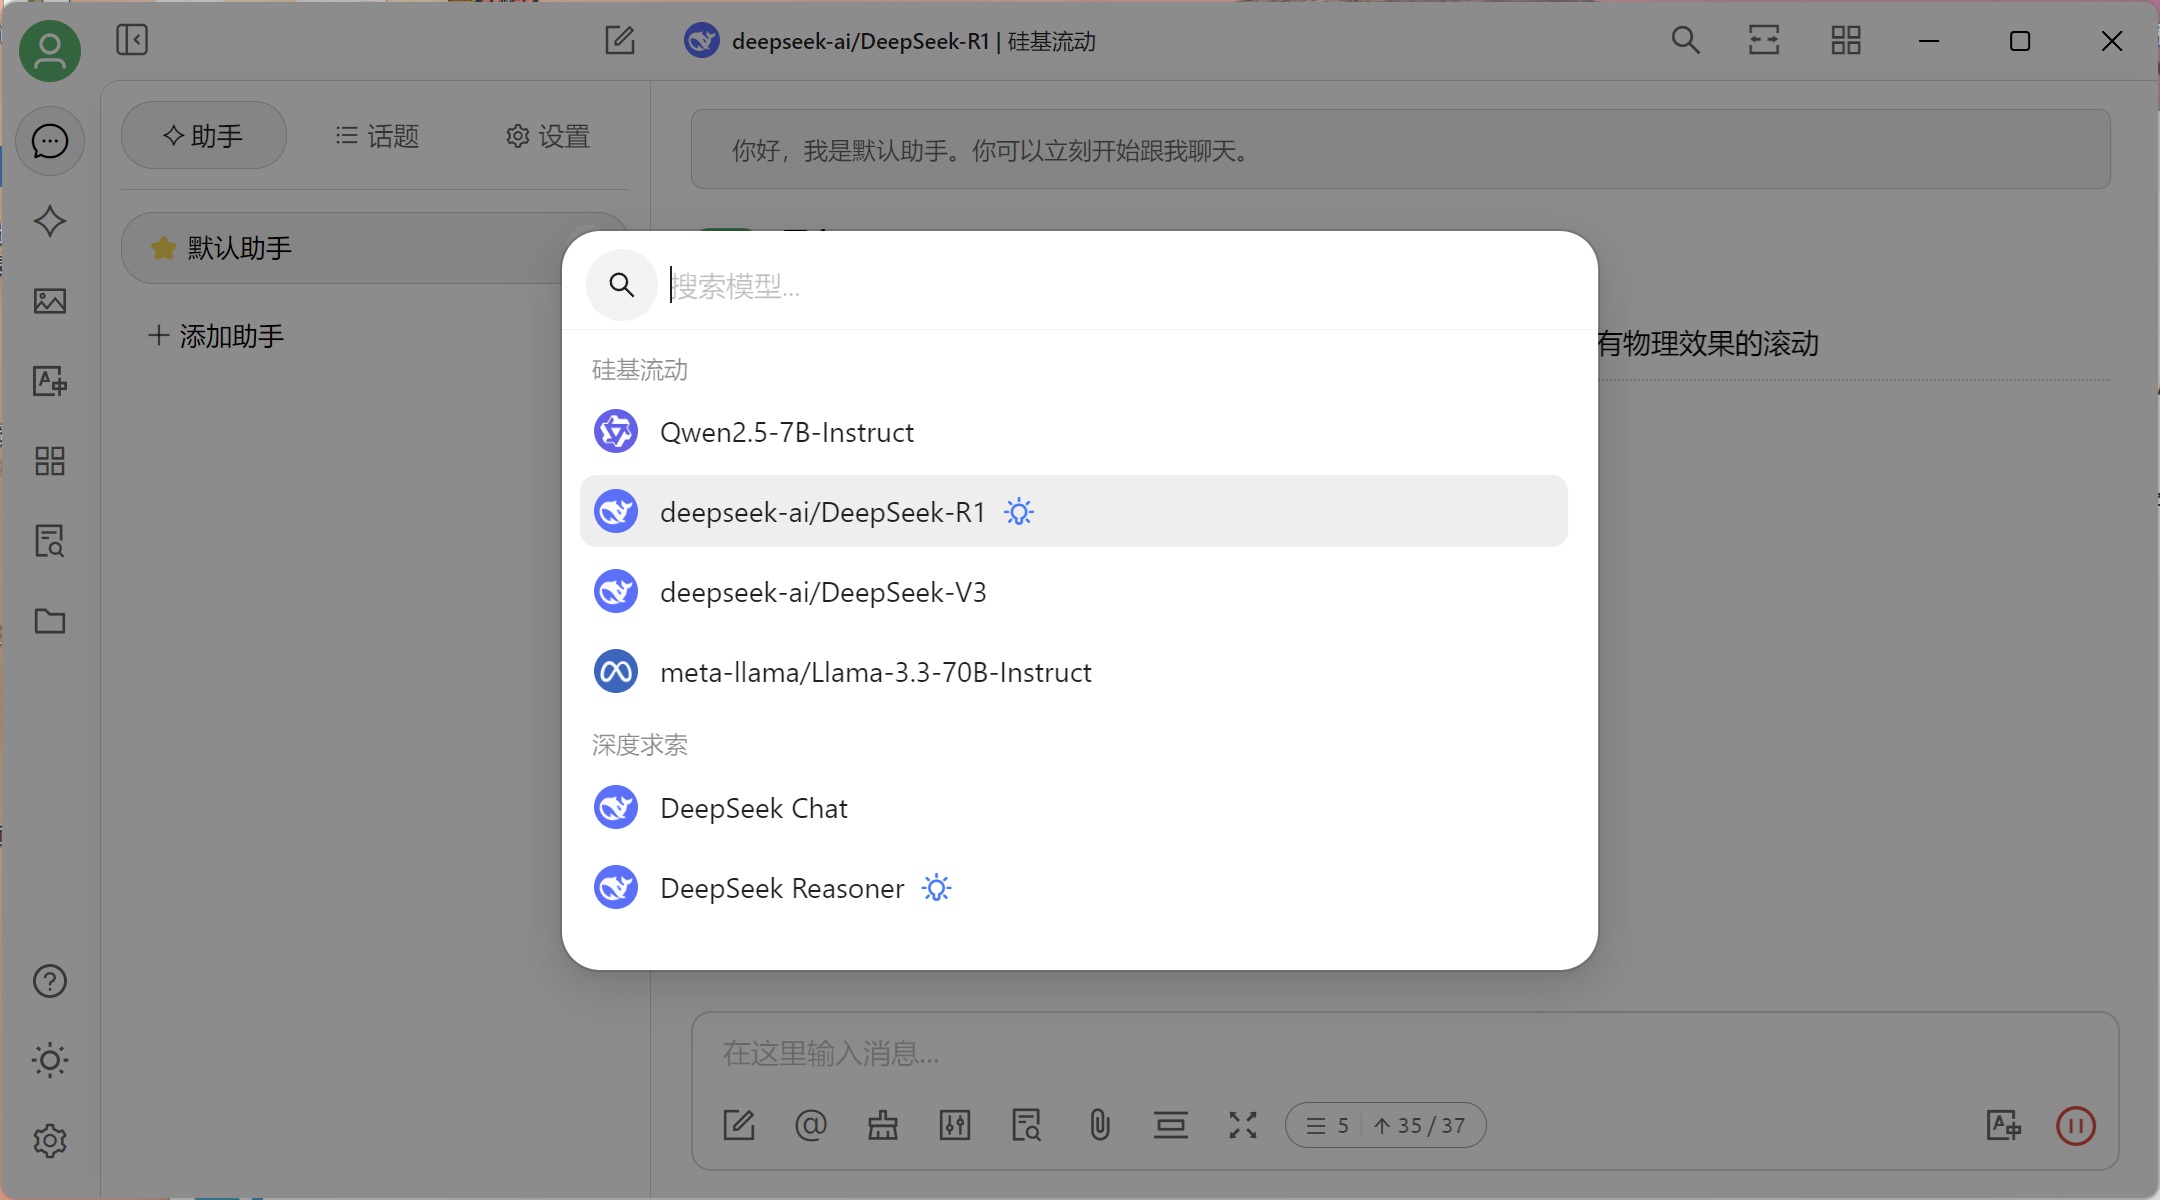Screen dimensions: 2160x1200
Task: Choose deepseek-ai/DeepSeek-V3 model
Action: 1074,592
